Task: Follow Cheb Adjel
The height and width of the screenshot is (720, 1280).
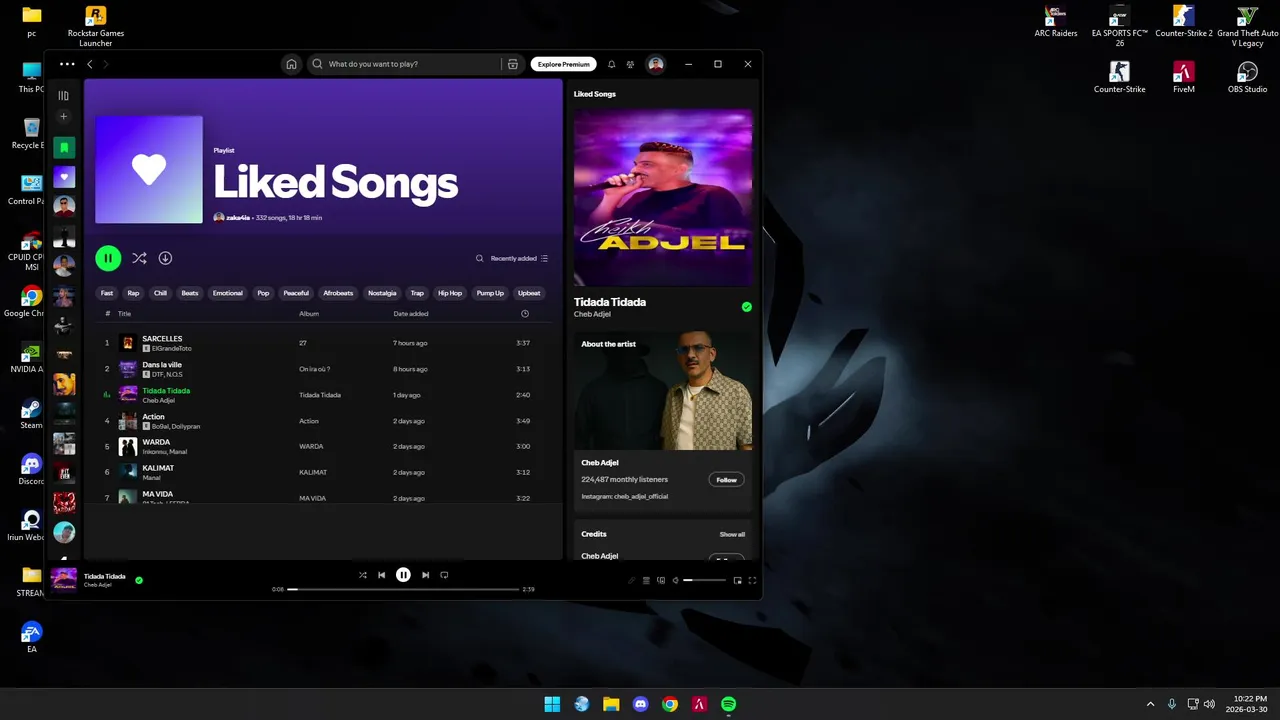Action: [x=726, y=480]
